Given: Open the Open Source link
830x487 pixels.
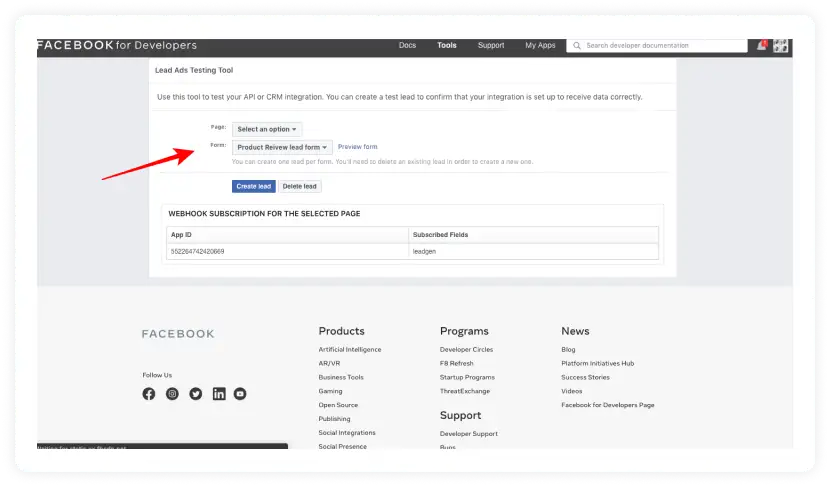Looking at the screenshot, I should (338, 405).
